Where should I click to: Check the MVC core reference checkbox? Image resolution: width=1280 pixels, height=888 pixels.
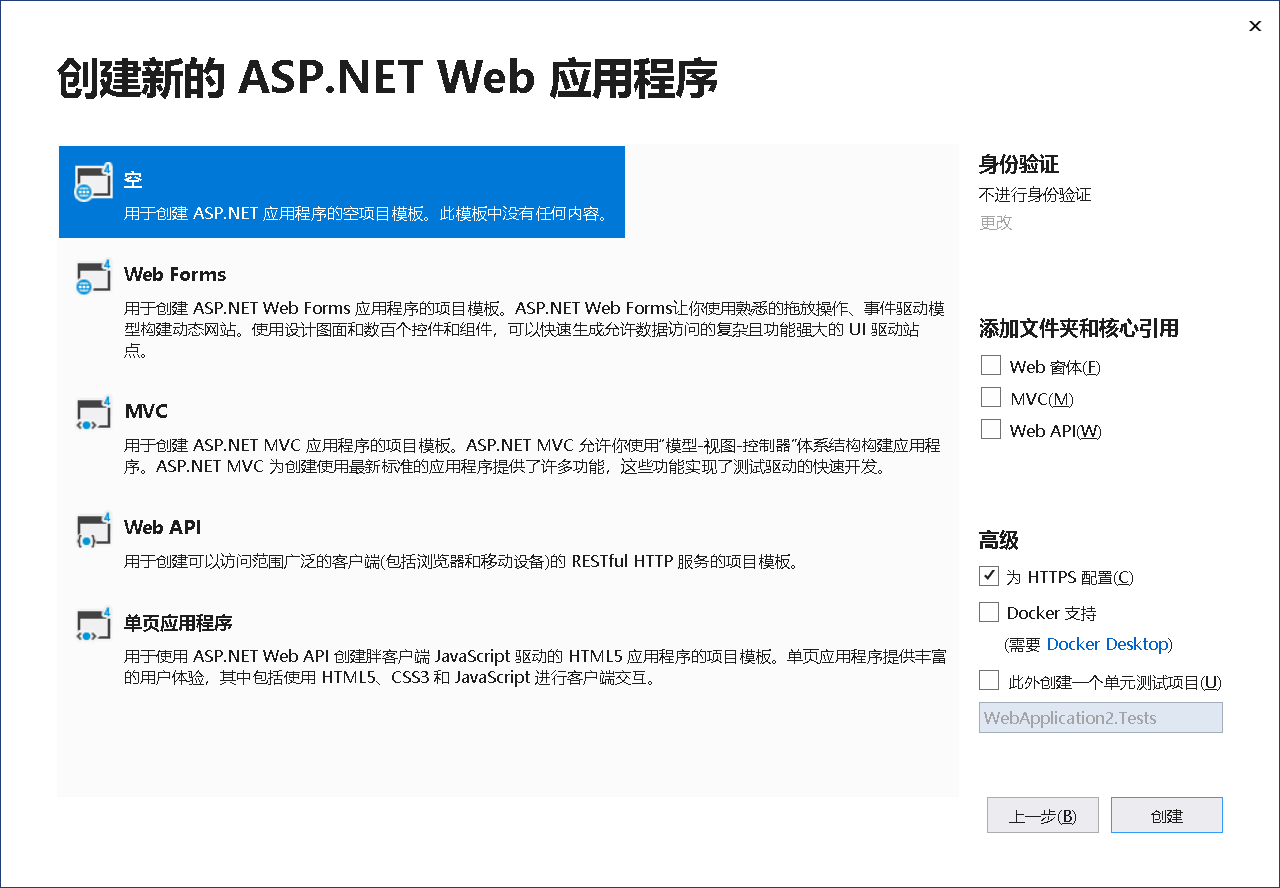click(990, 396)
